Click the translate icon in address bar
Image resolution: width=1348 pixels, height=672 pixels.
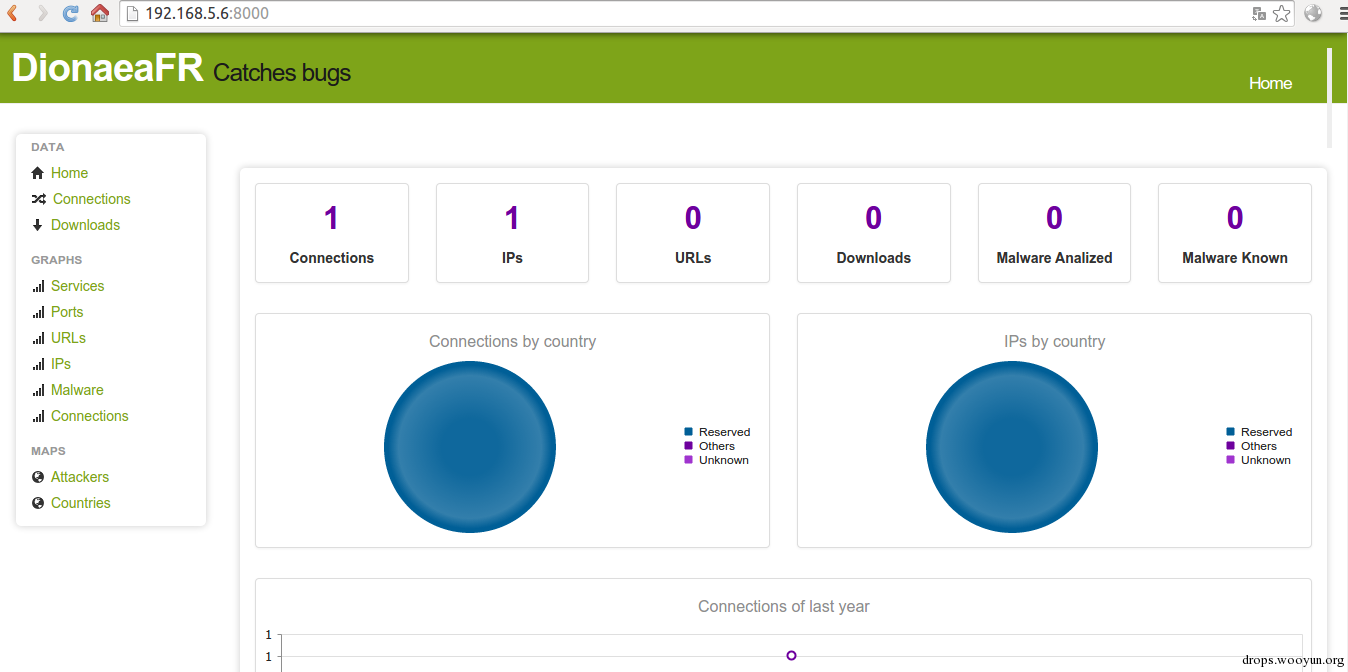point(1259,14)
